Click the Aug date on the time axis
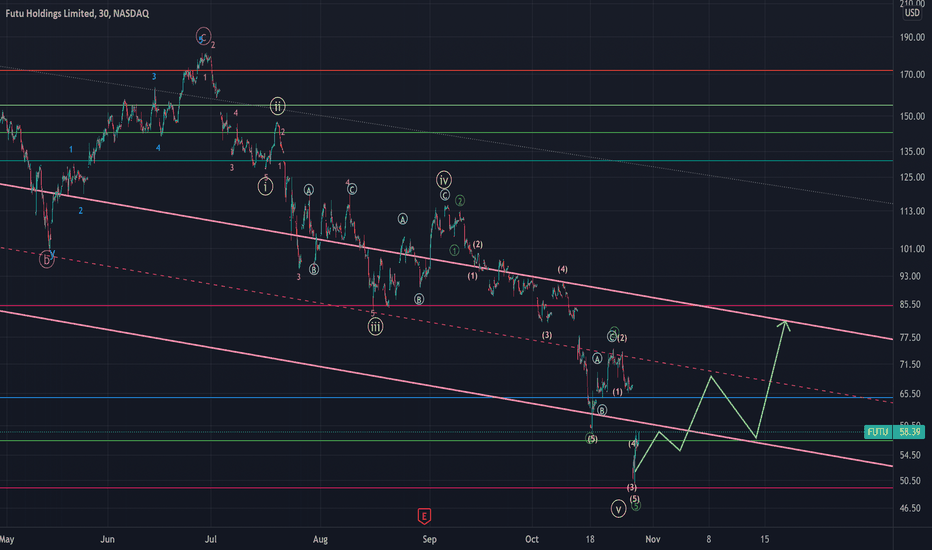This screenshot has width=932, height=550. point(320,539)
